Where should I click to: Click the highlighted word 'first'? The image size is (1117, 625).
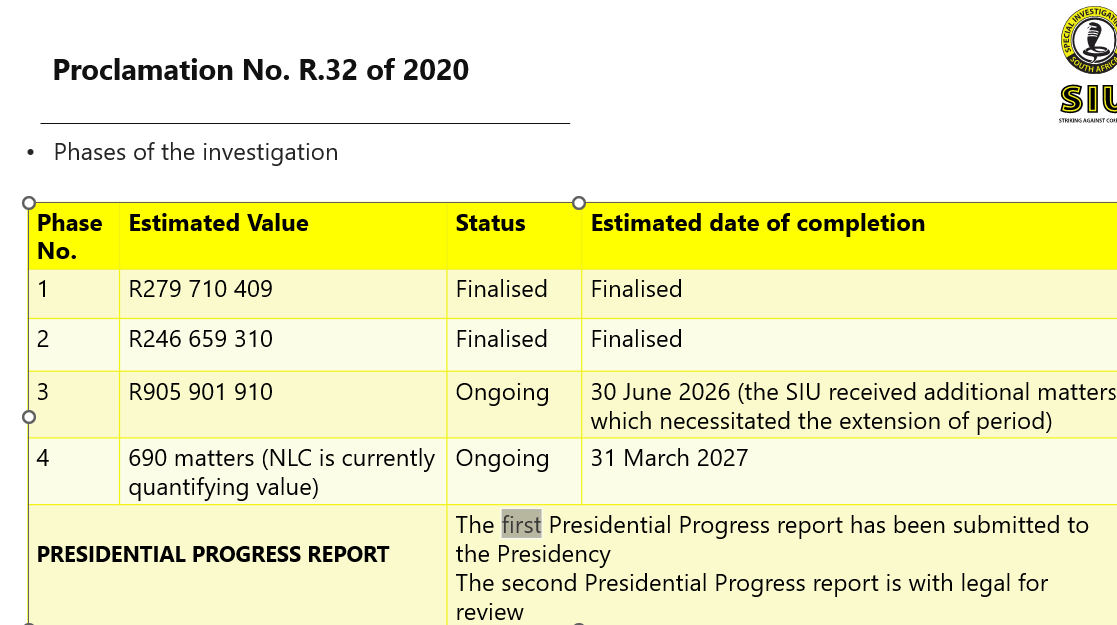coord(521,525)
